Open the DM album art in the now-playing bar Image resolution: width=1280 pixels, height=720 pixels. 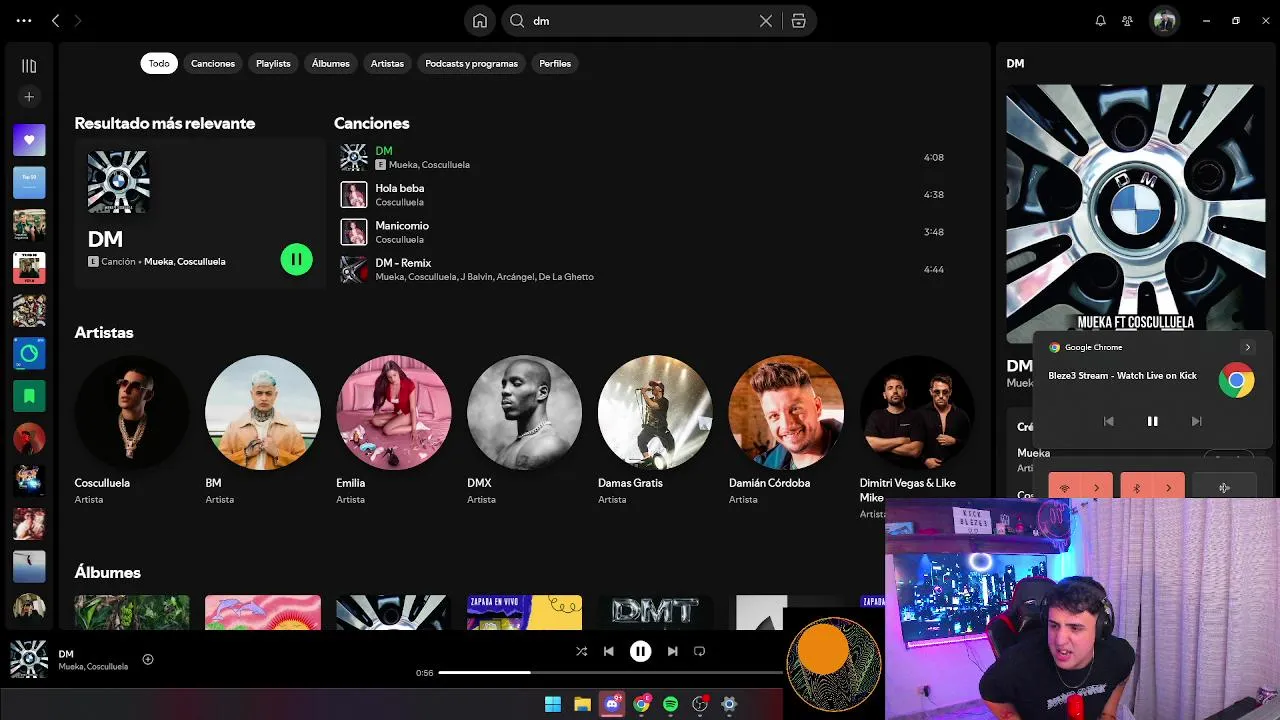point(29,659)
